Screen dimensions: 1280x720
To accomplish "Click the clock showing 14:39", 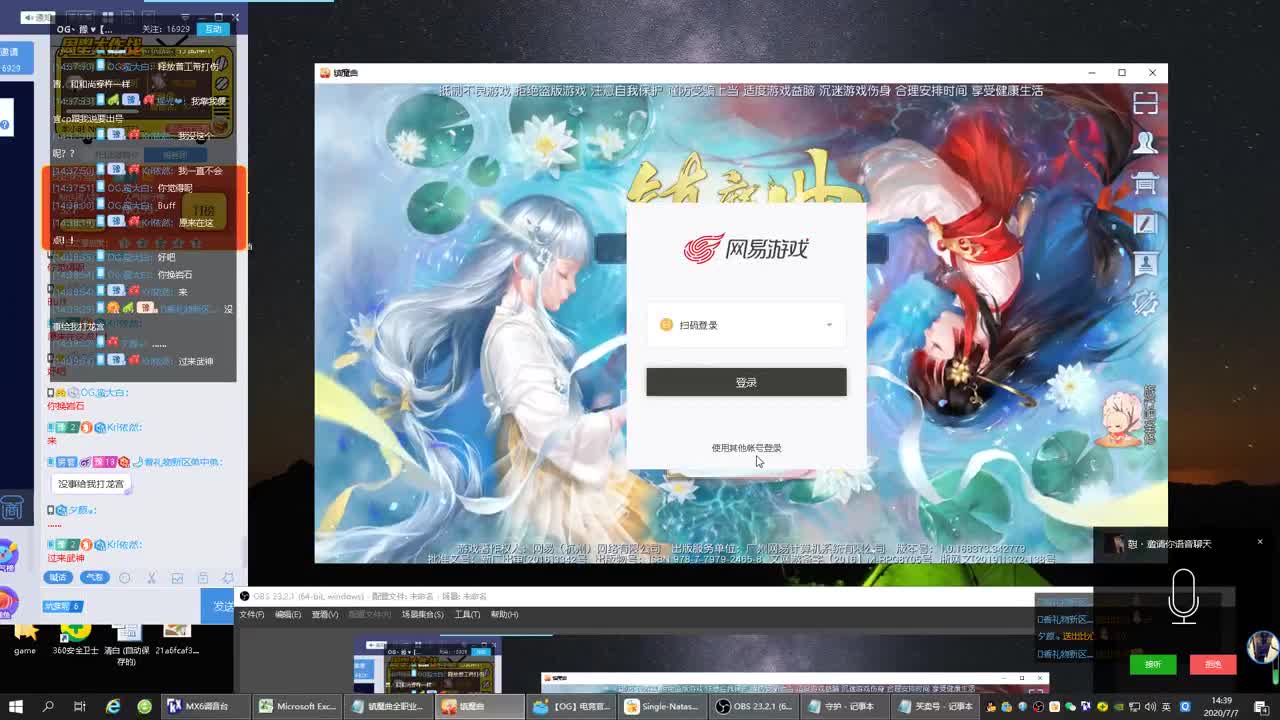I will [x=1221, y=706].
